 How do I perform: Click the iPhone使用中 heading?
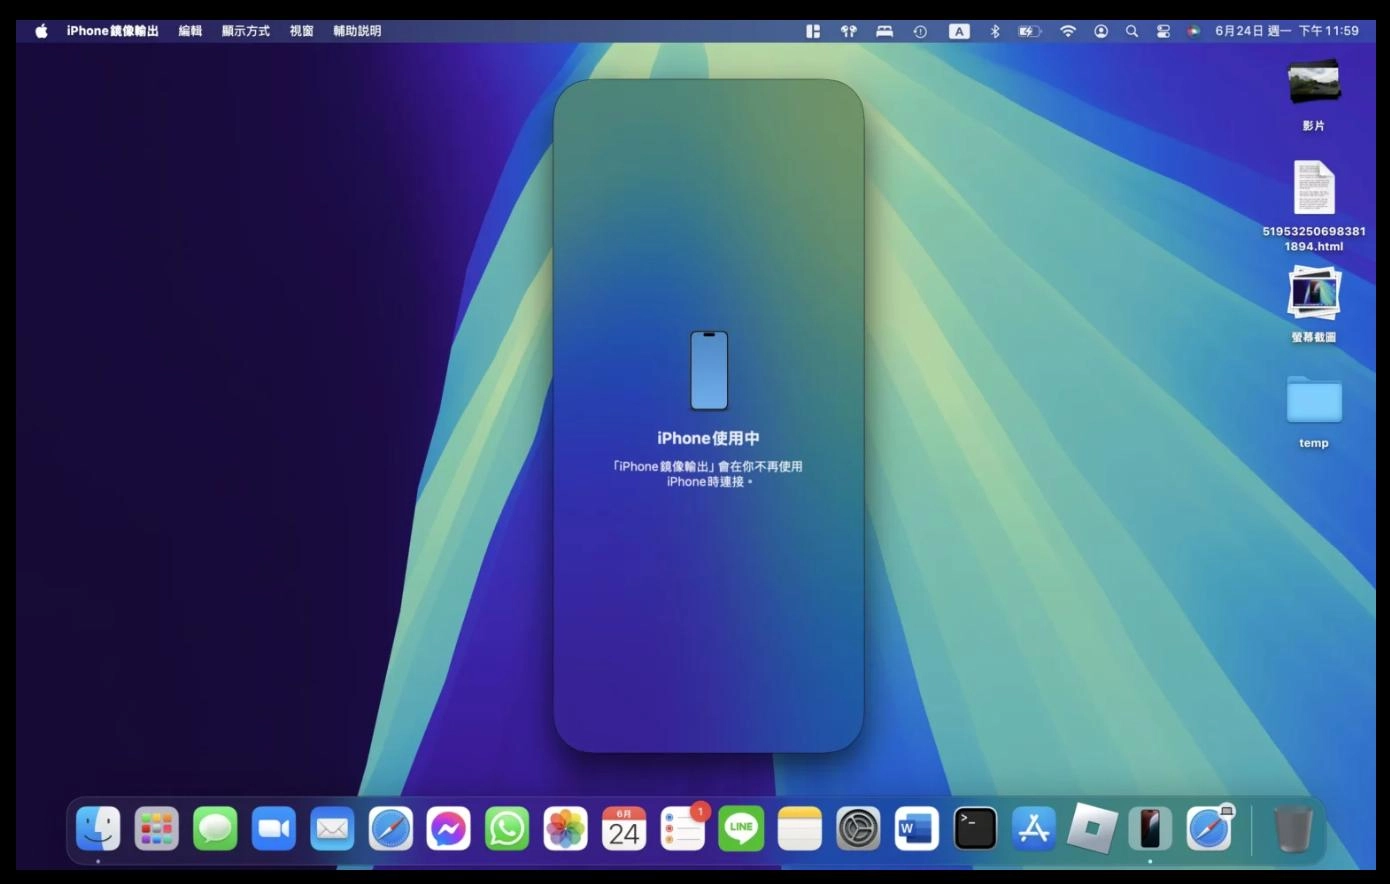709,438
